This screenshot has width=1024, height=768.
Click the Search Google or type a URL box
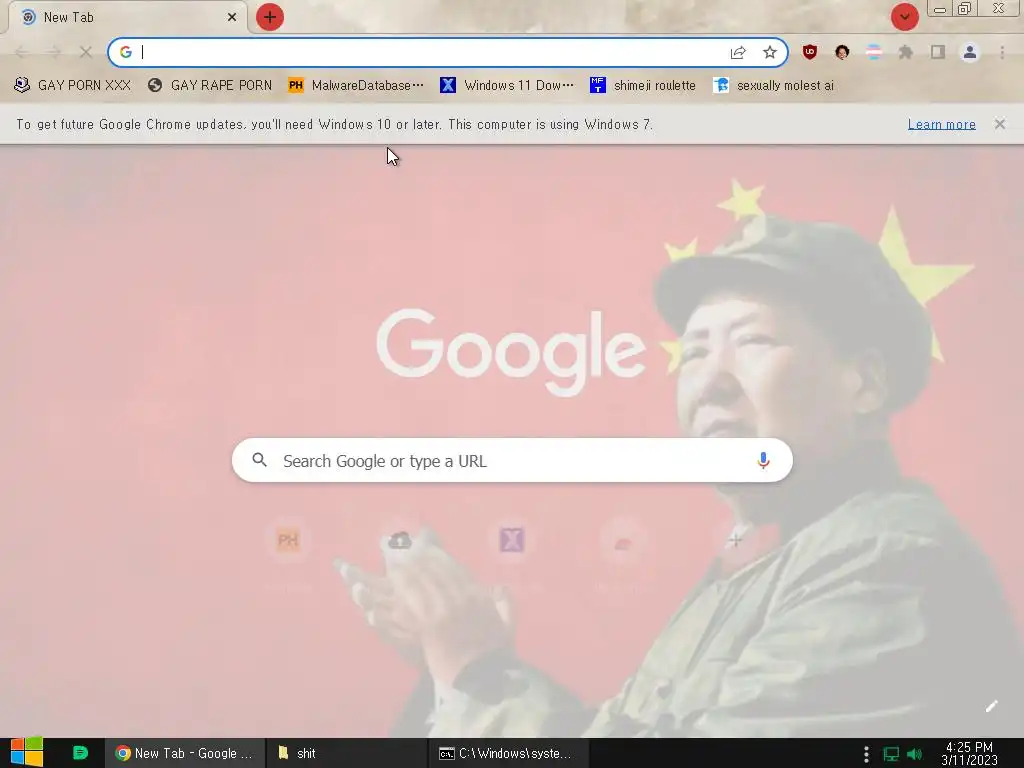(512, 460)
